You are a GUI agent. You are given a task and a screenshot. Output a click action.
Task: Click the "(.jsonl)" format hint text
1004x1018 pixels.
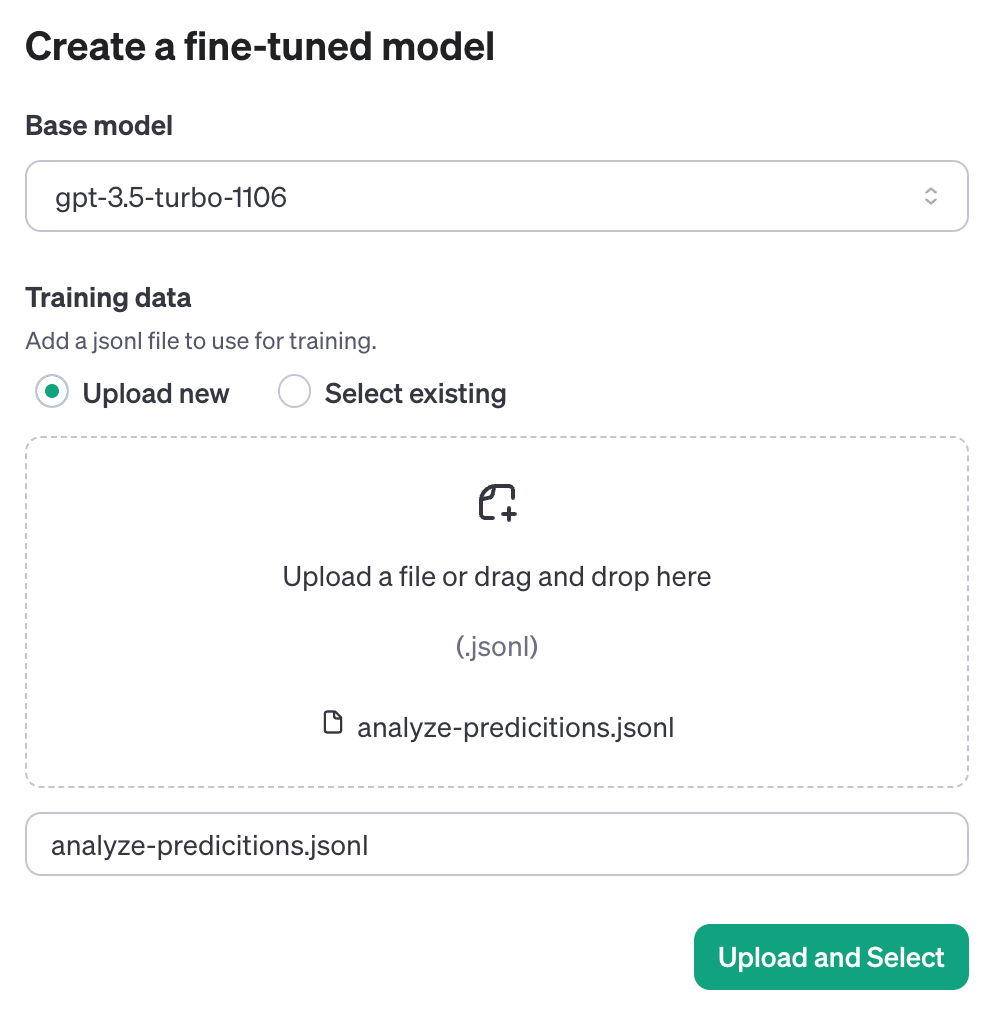click(497, 647)
